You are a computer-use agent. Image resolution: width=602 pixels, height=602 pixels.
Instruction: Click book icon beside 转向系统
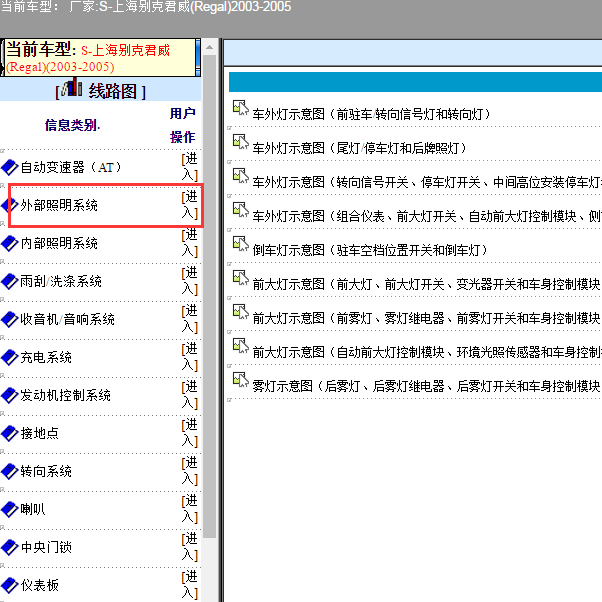pos(10,471)
